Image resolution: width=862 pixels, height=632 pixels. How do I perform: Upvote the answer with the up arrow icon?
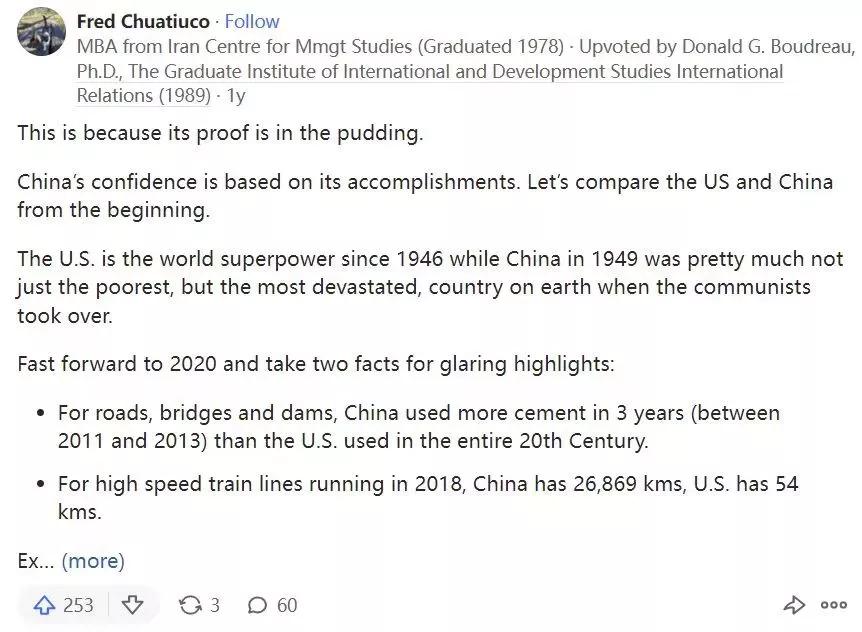44,605
